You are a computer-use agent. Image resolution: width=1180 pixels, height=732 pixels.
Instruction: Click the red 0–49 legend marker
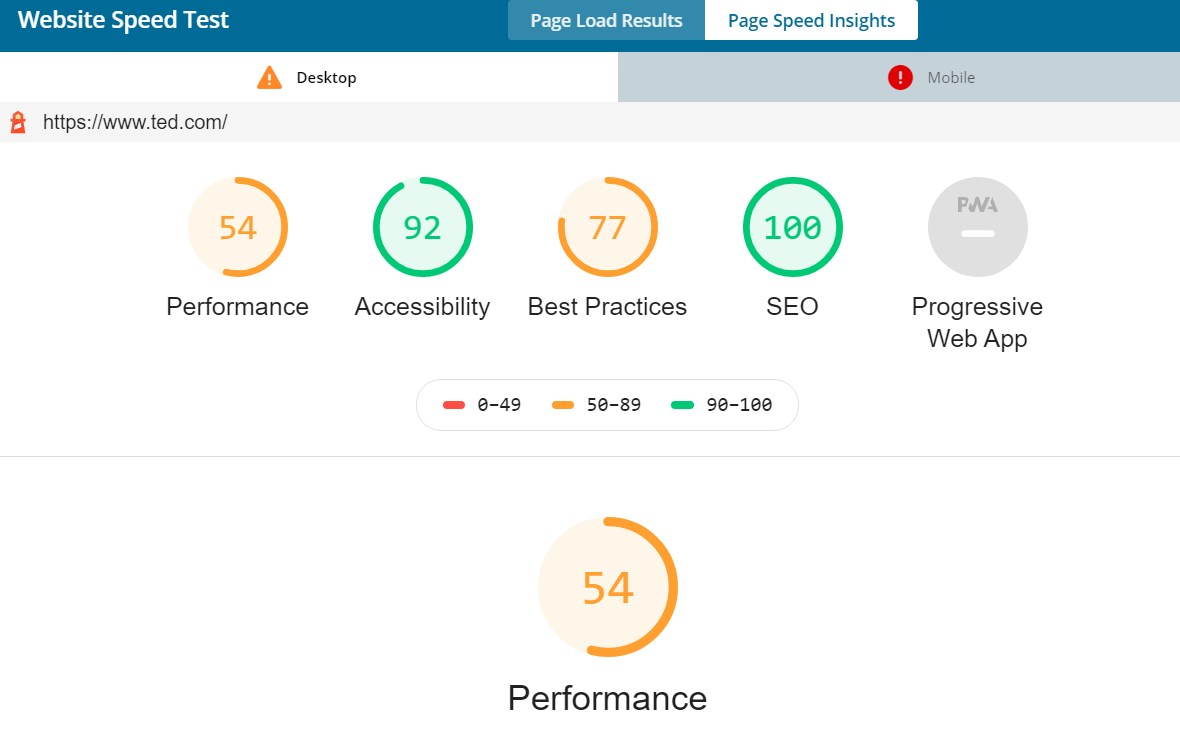[454, 405]
